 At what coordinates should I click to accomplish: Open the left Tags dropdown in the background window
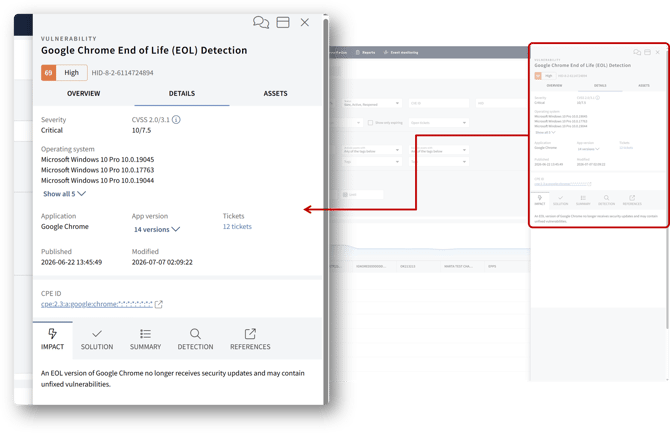(x=371, y=162)
